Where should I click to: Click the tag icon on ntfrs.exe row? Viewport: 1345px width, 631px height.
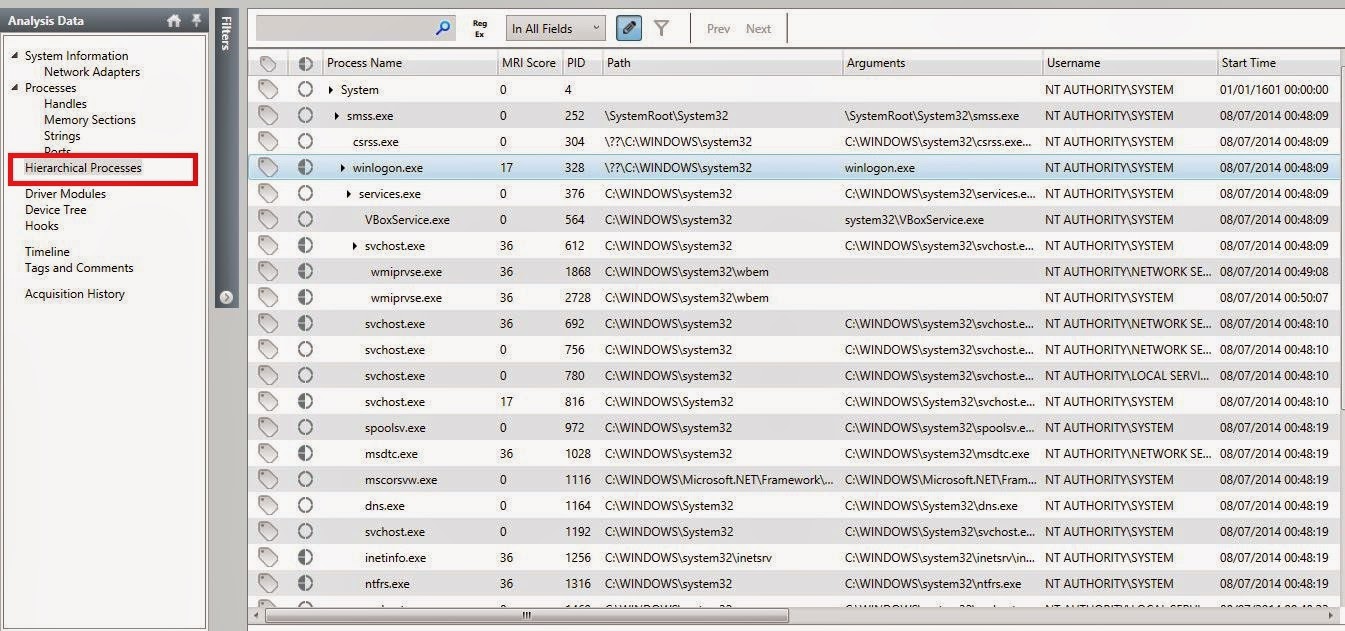tap(267, 584)
